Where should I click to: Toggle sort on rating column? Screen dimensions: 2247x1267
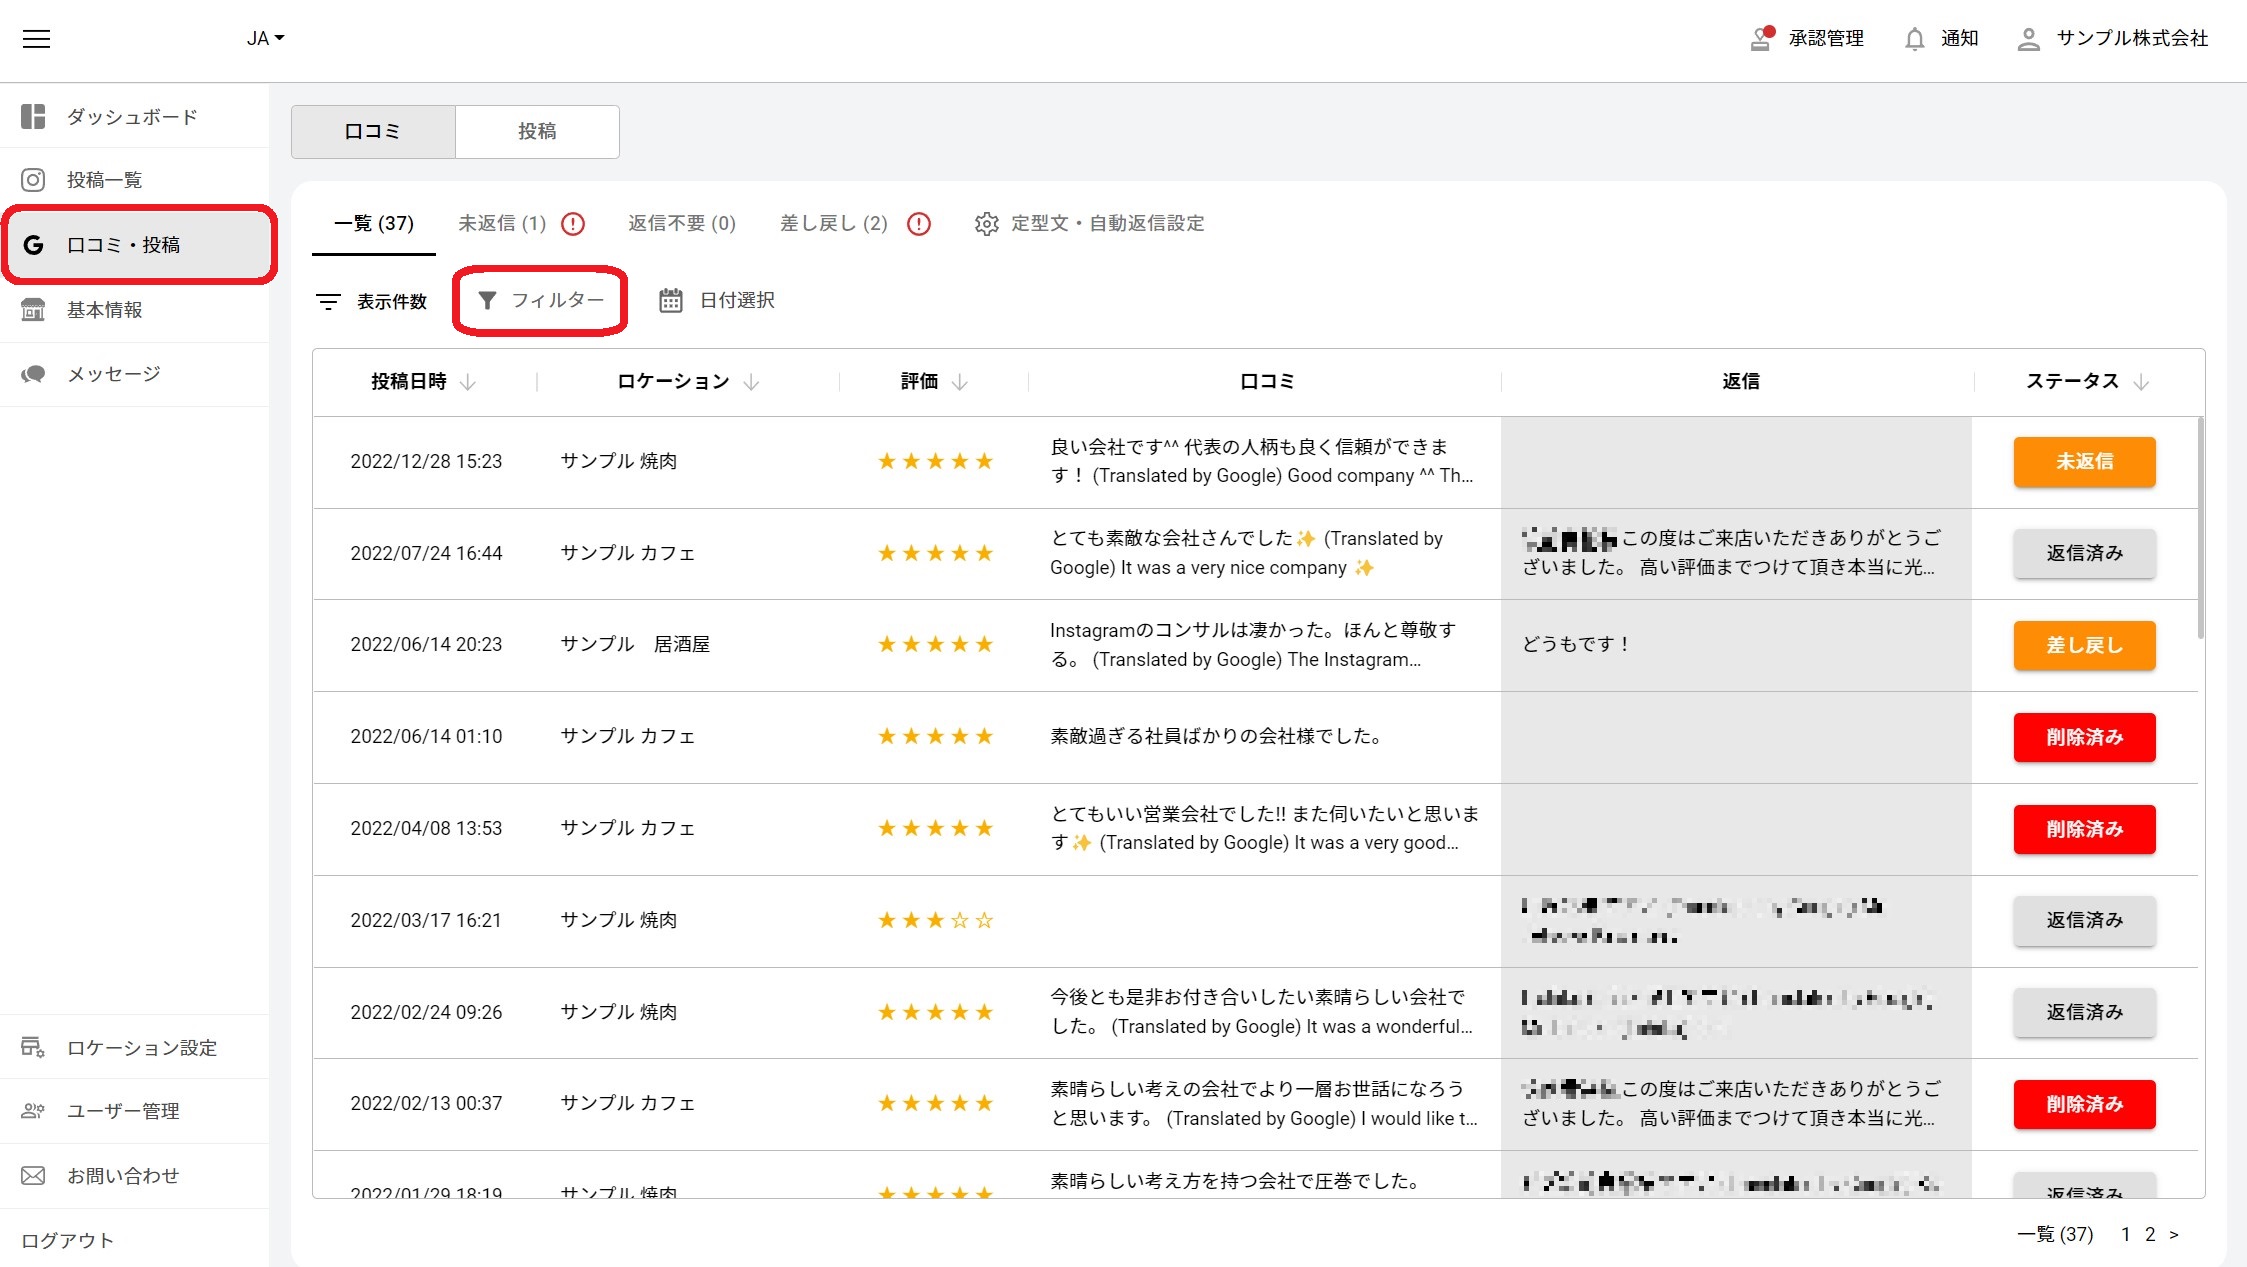click(x=959, y=382)
